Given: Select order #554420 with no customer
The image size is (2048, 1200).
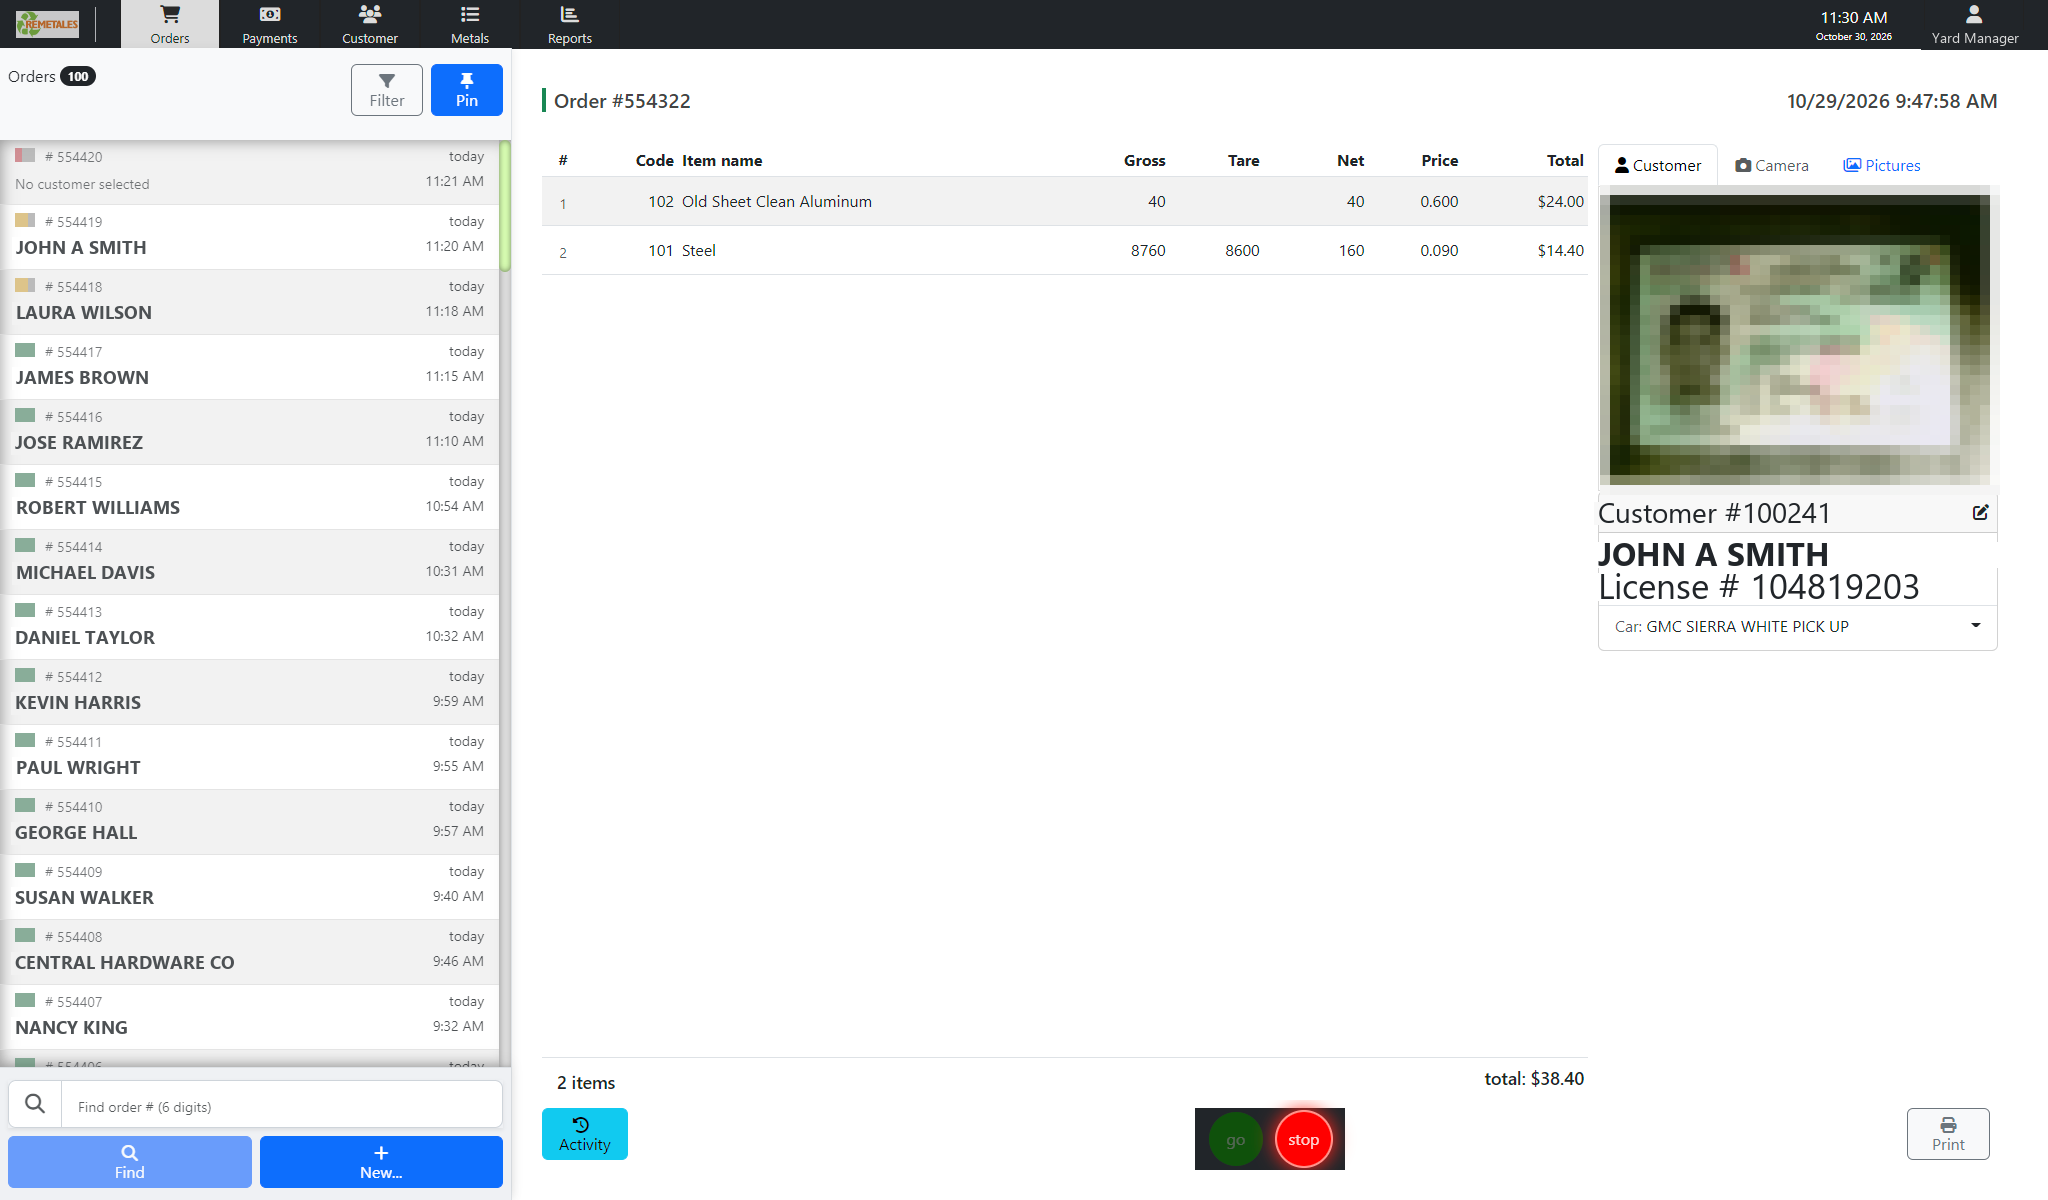Looking at the screenshot, I should point(249,172).
